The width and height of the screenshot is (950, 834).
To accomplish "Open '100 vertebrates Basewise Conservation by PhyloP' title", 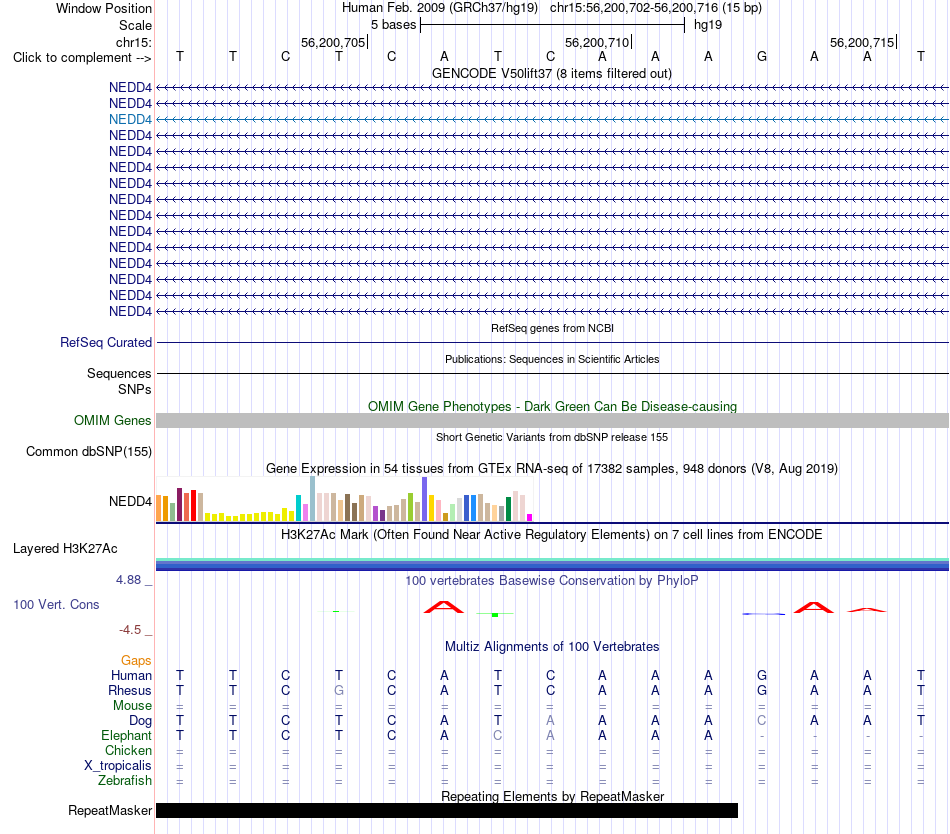I will [552, 580].
